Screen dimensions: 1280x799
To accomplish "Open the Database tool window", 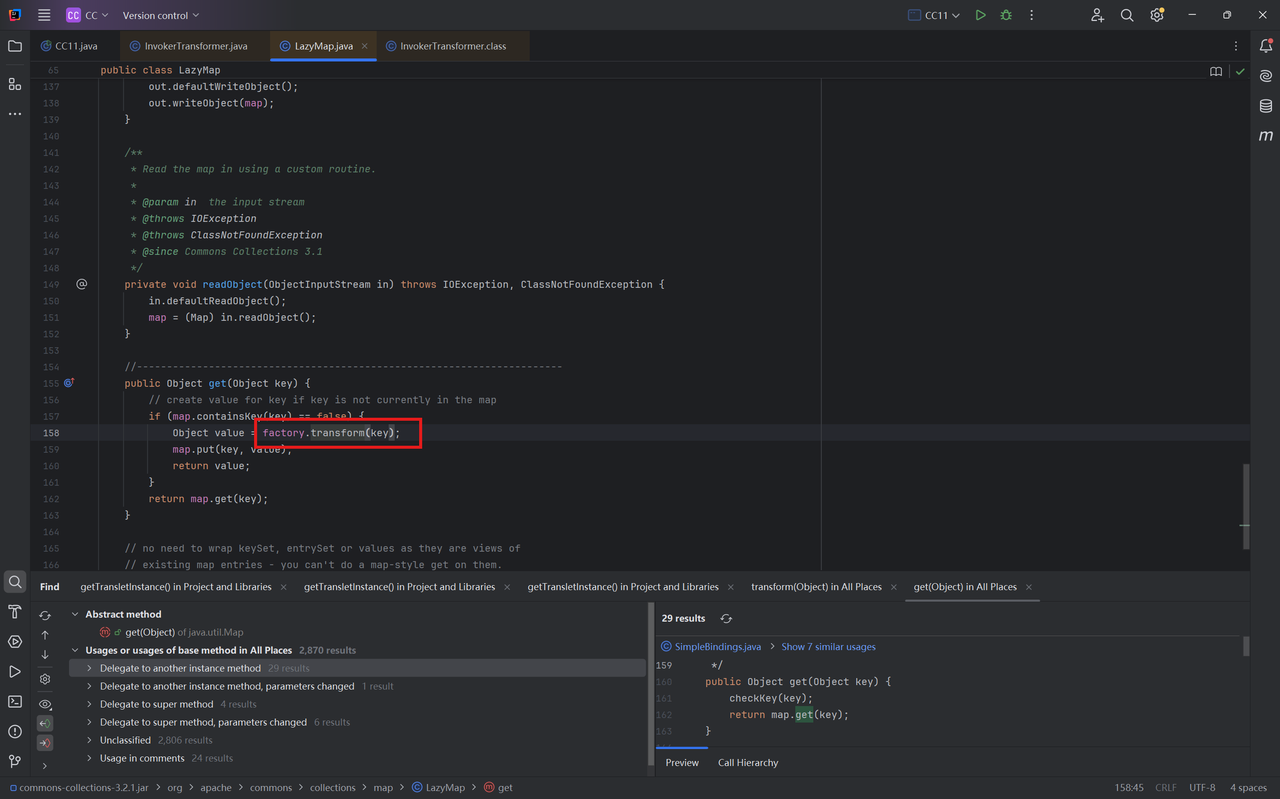I will (x=1265, y=106).
